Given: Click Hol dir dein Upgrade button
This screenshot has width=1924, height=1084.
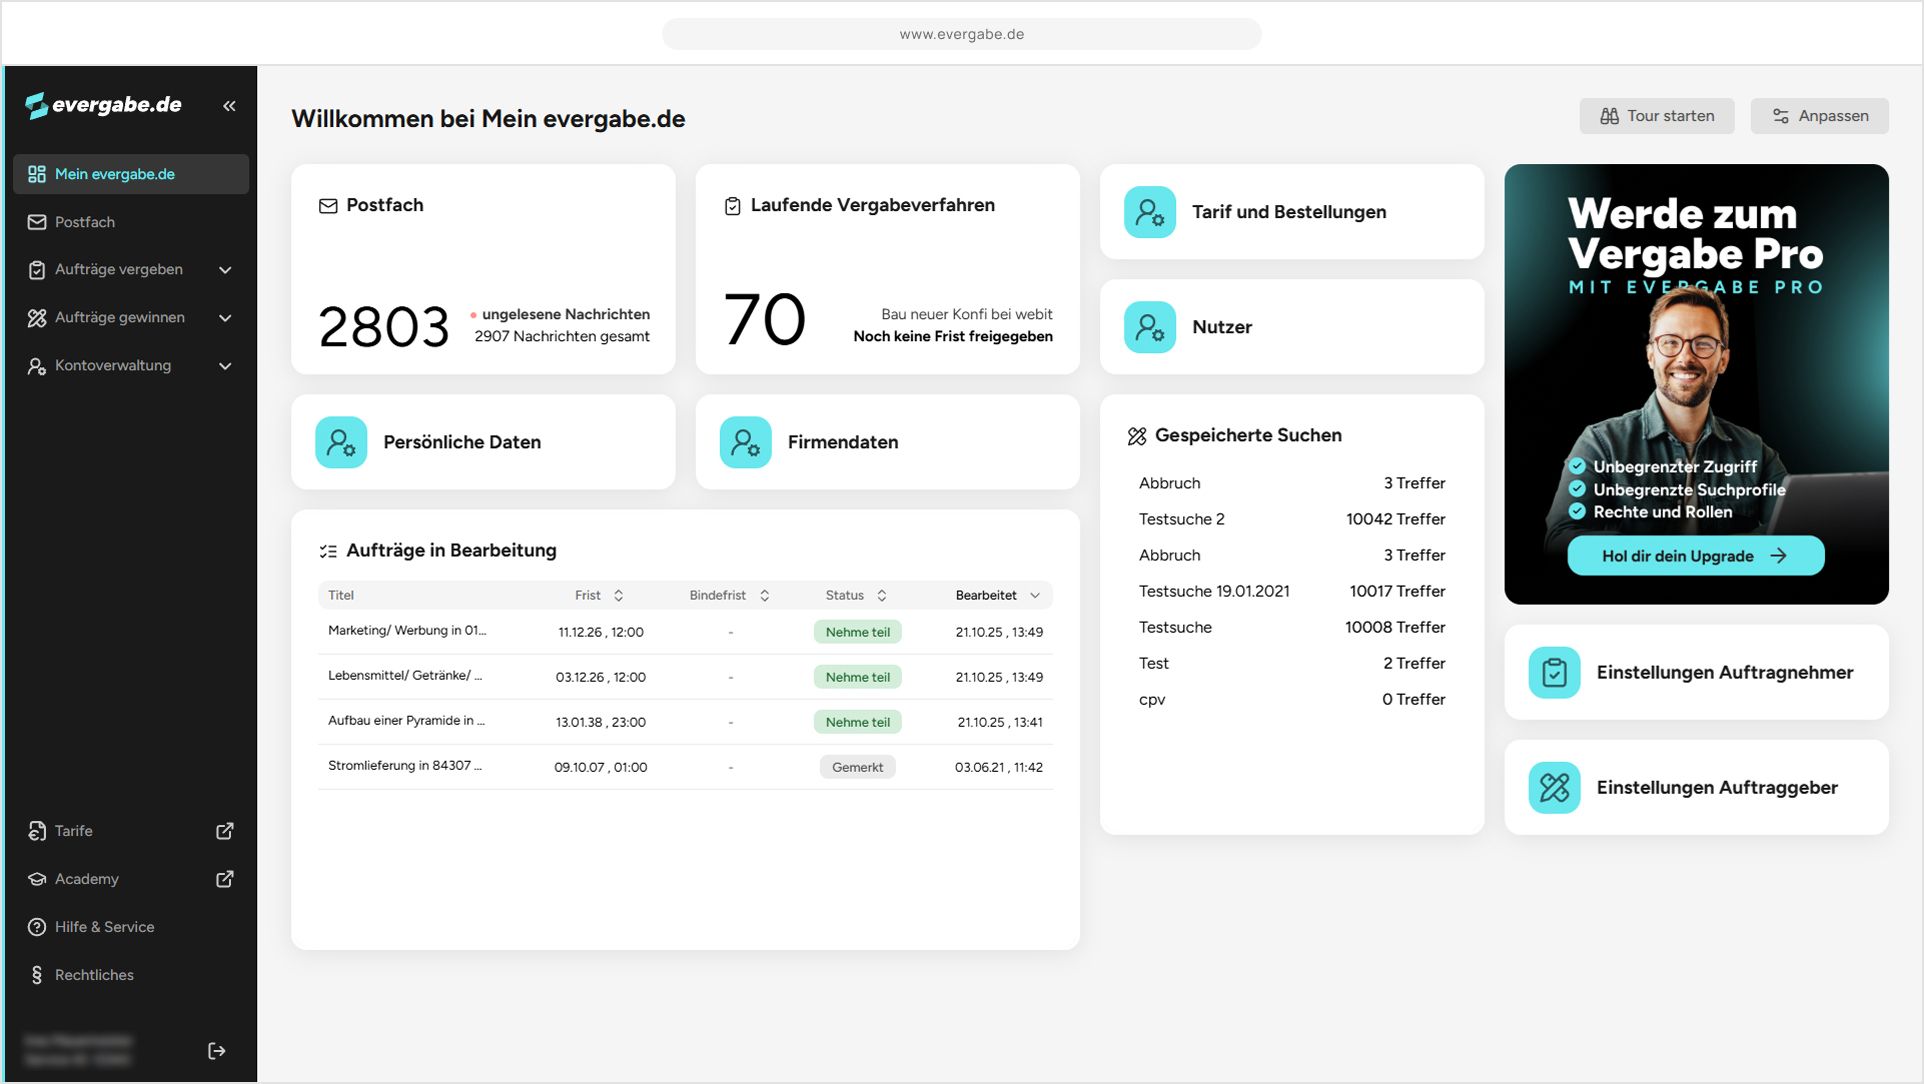Looking at the screenshot, I should point(1695,556).
